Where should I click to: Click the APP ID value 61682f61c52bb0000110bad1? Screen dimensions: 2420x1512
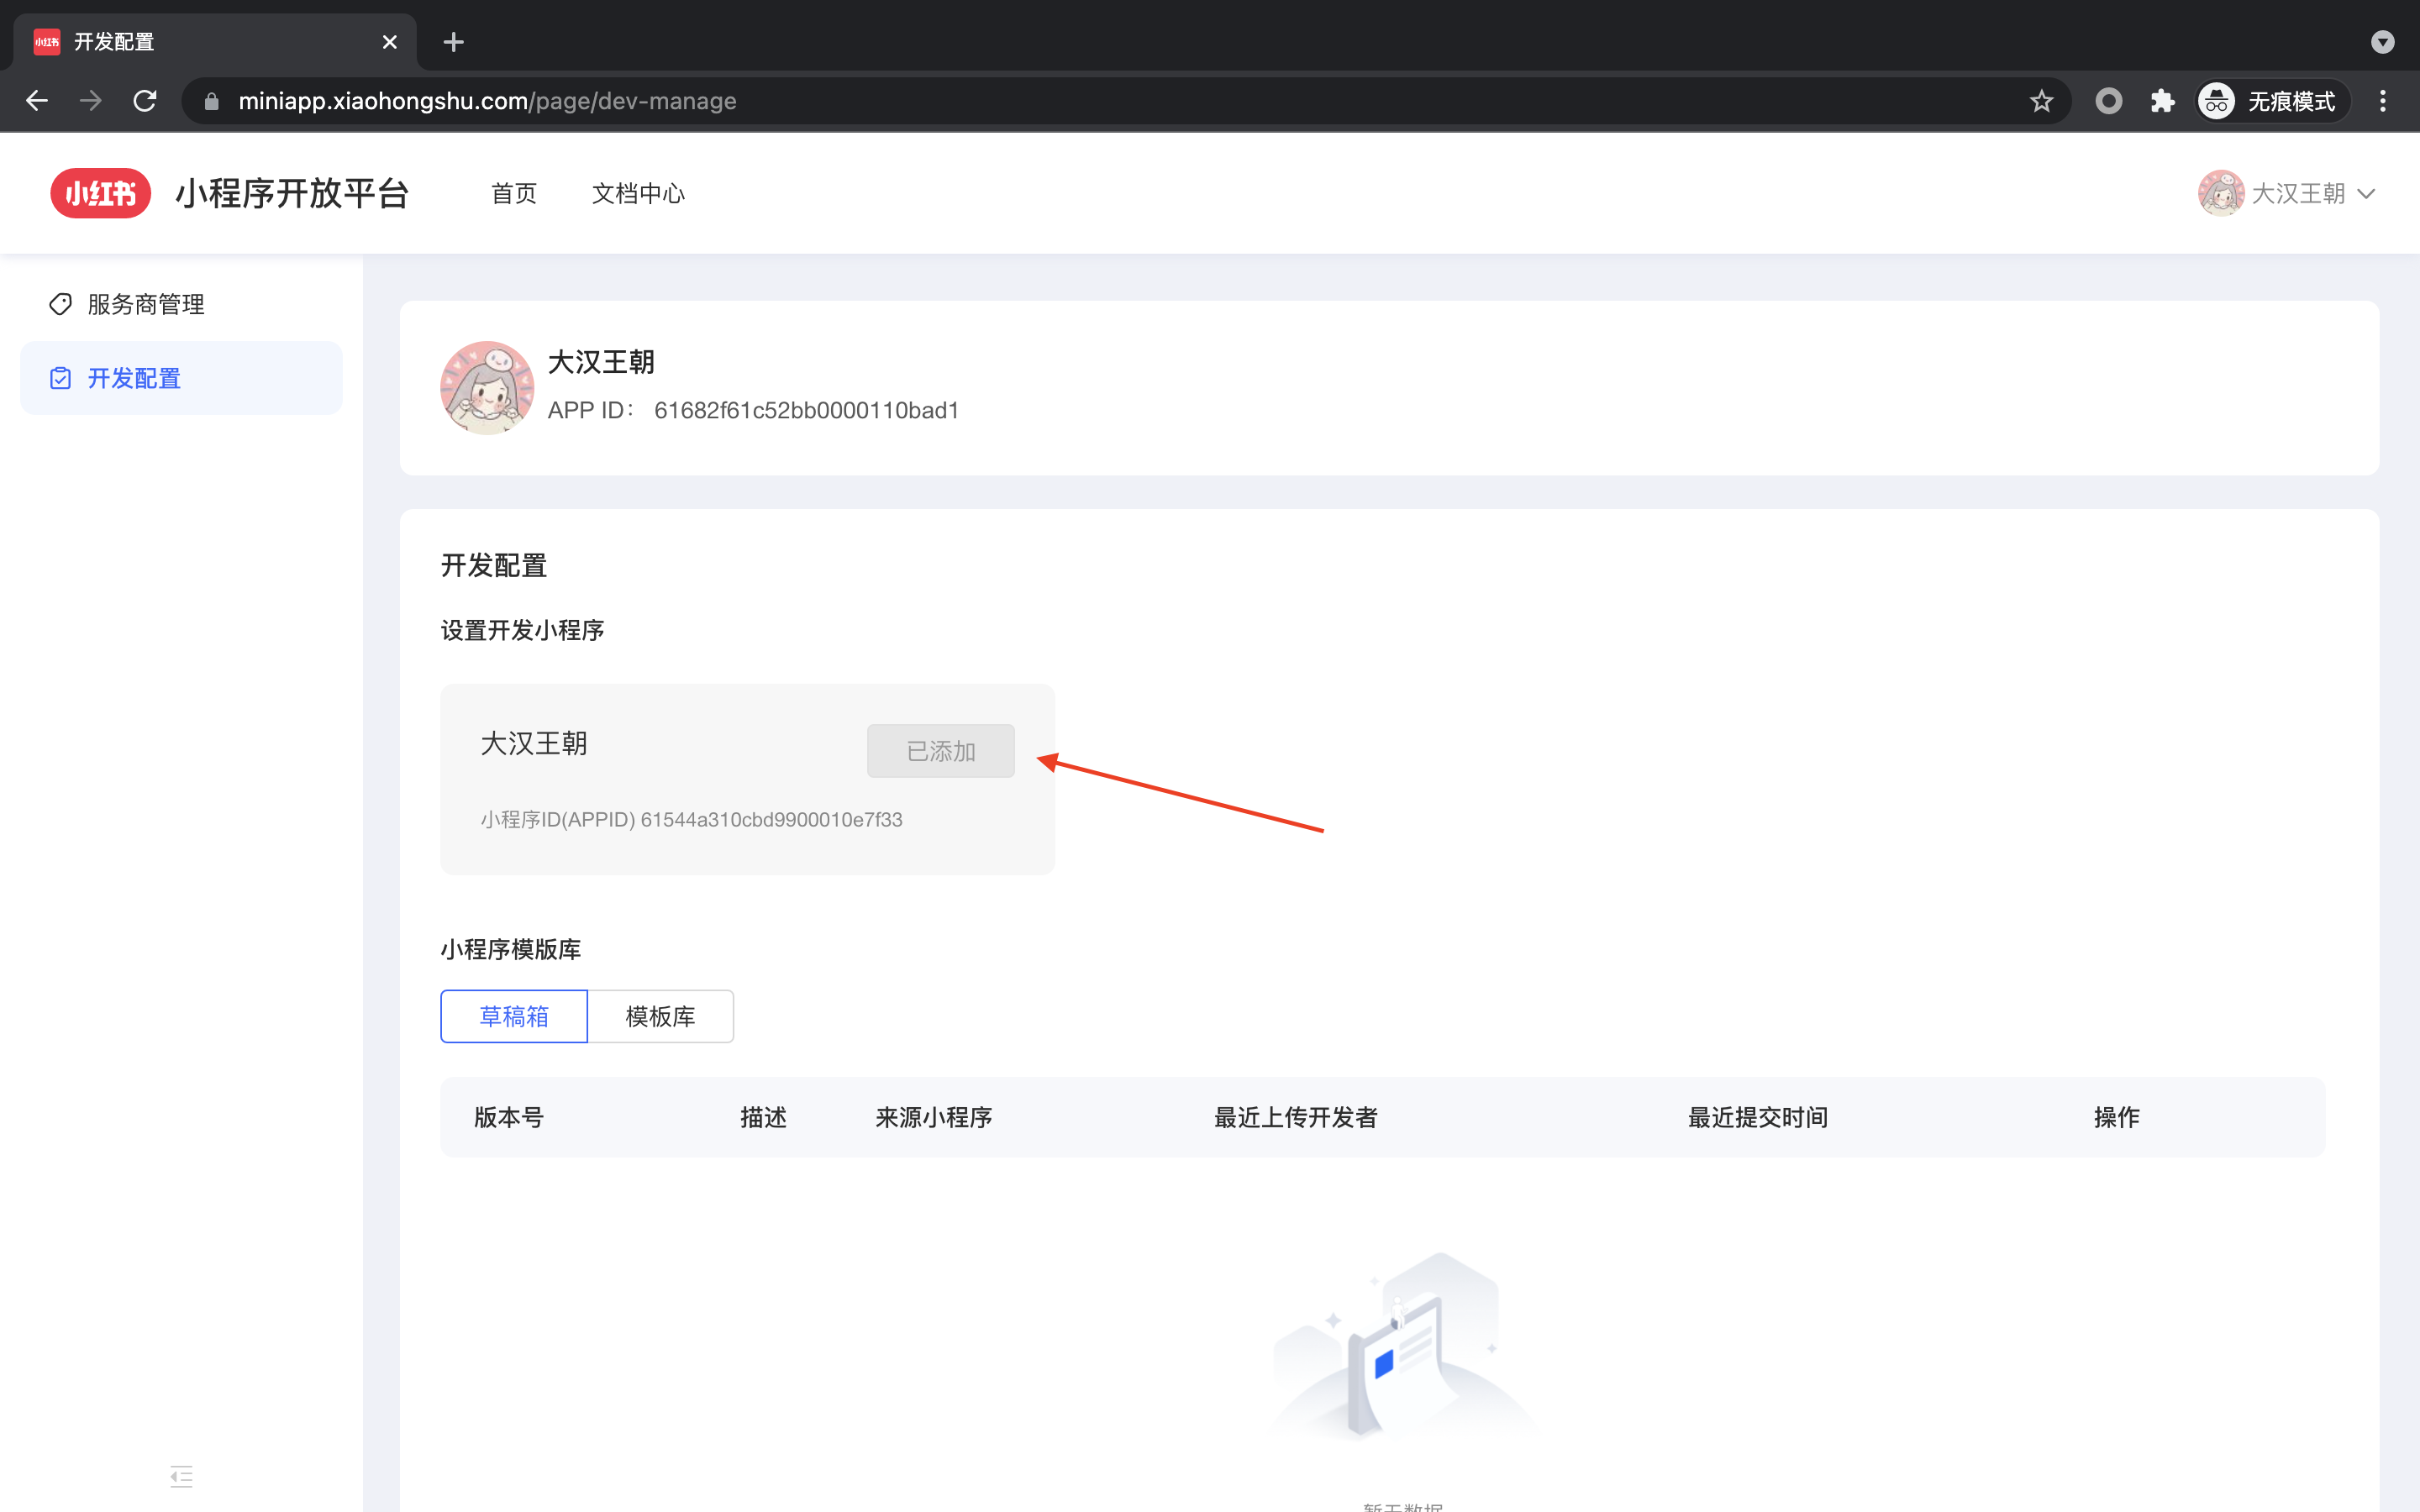click(806, 410)
